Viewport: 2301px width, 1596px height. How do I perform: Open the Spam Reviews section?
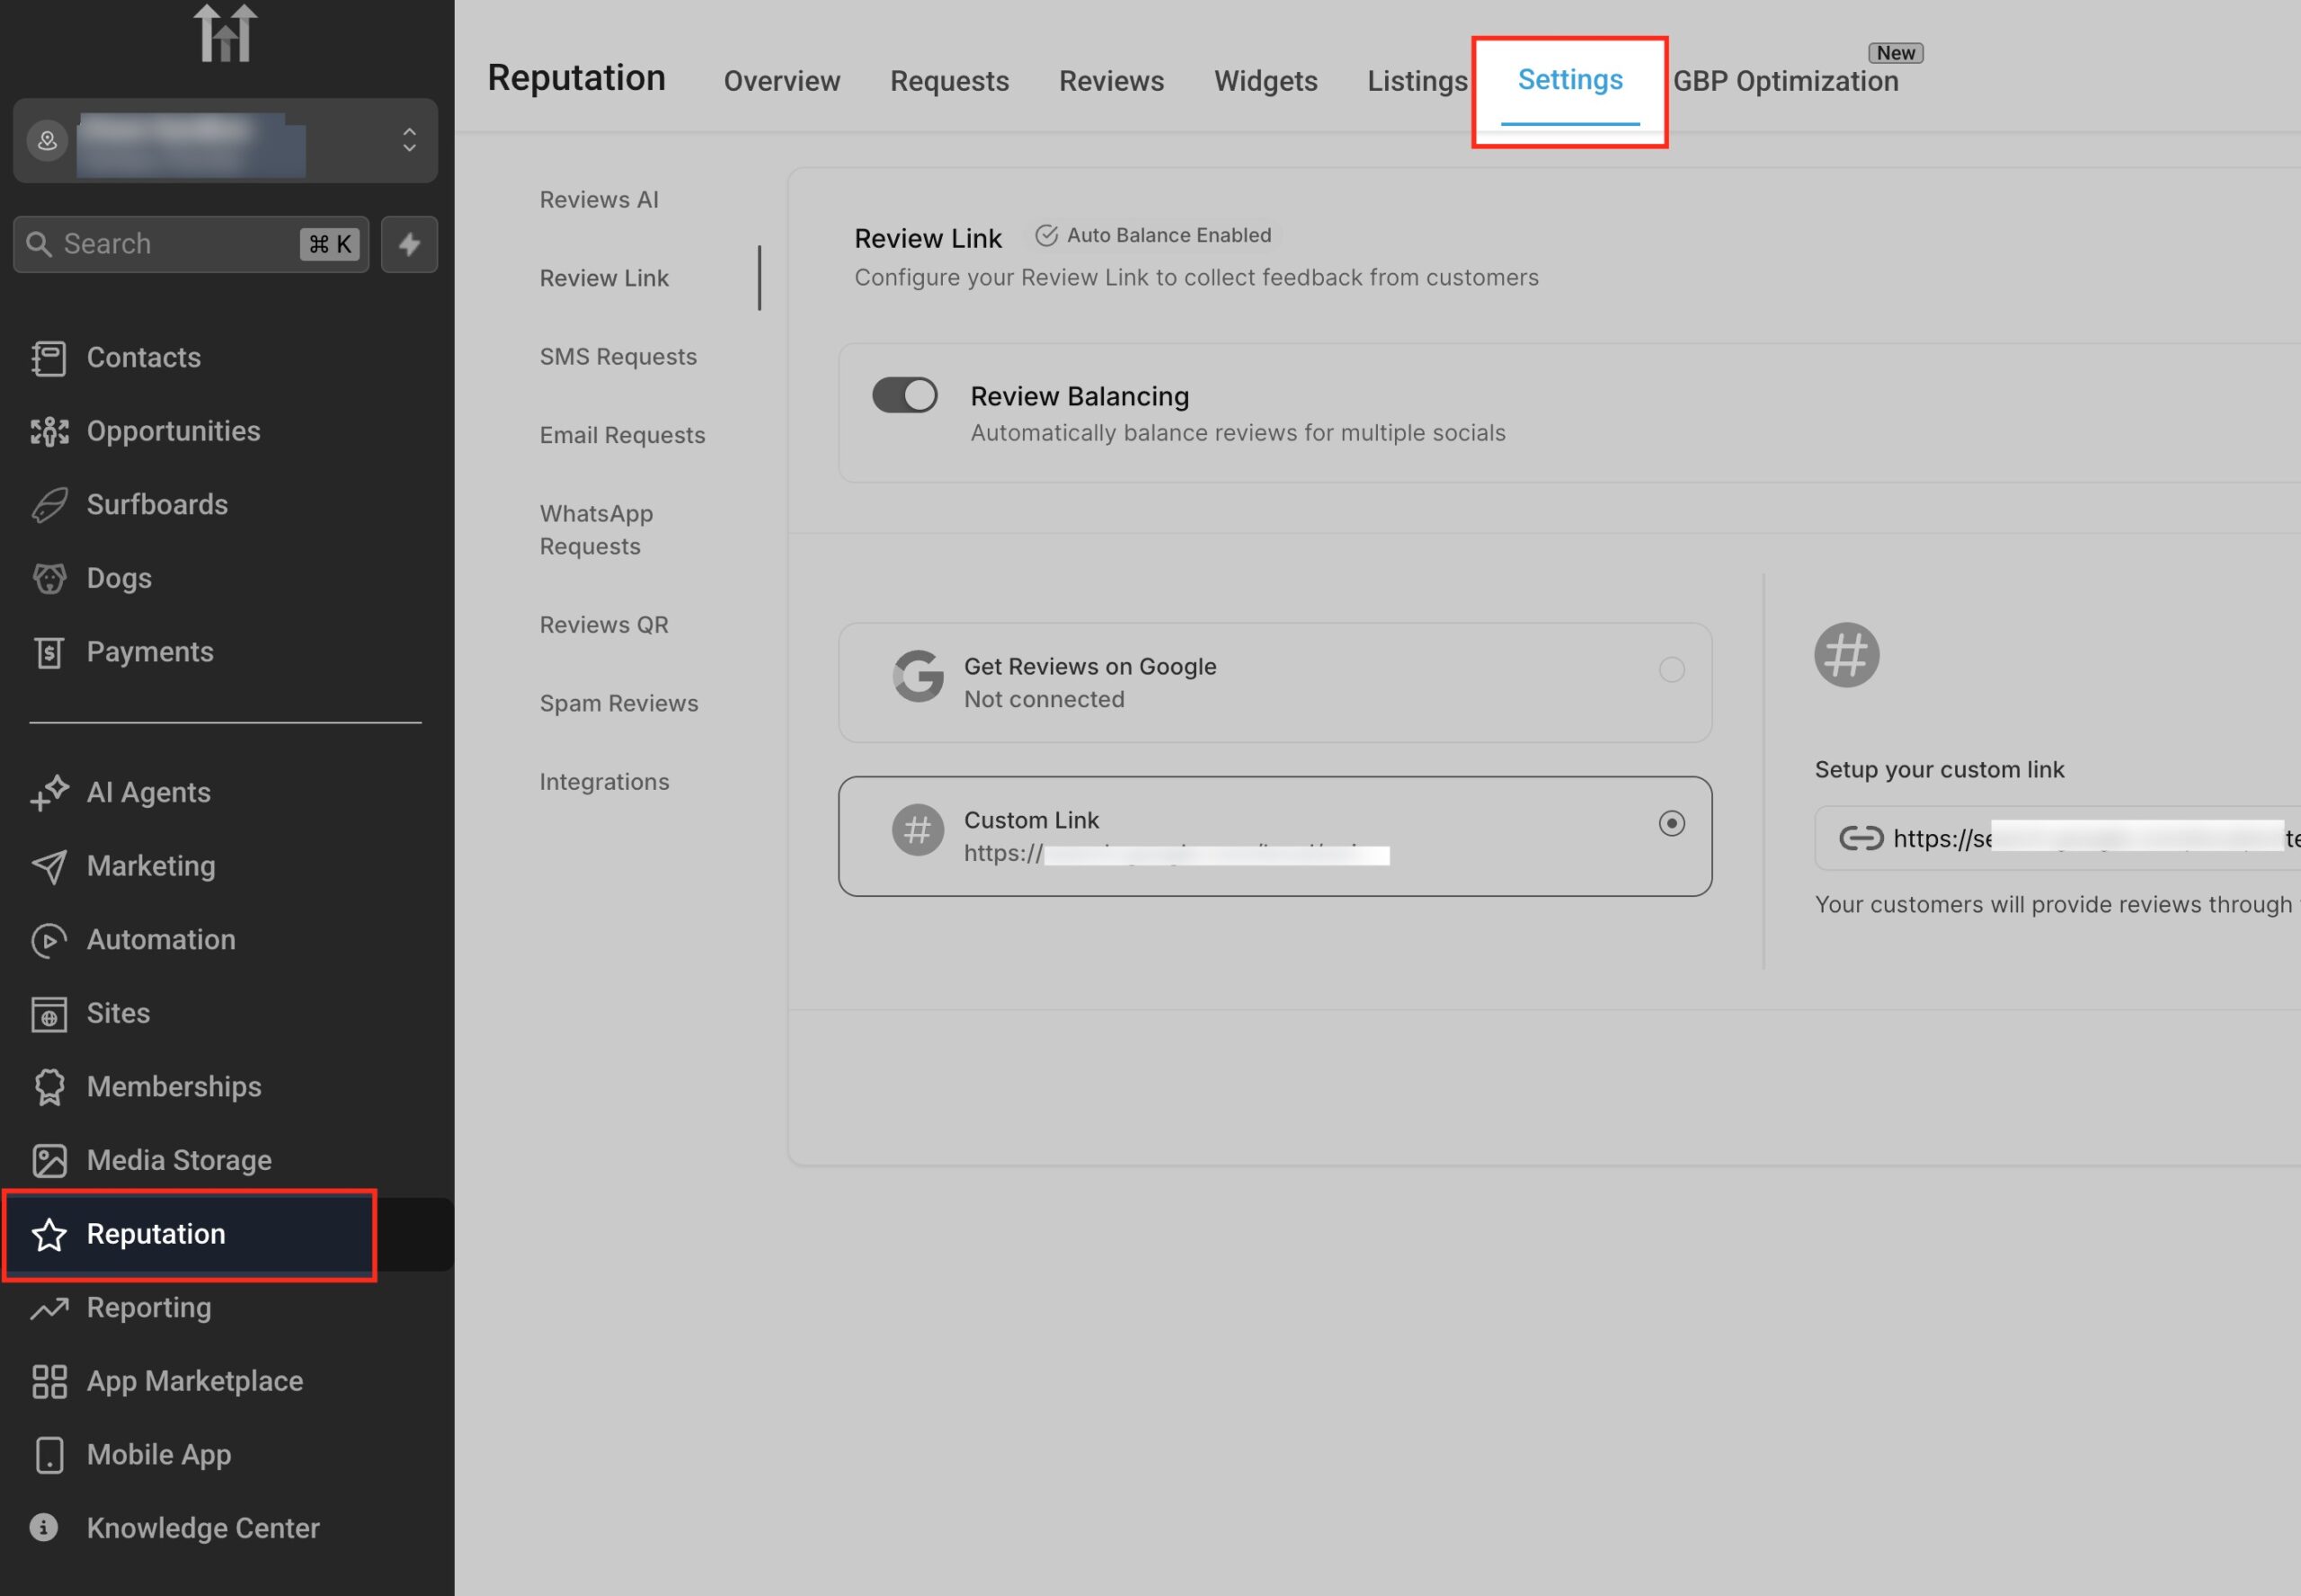coord(618,703)
